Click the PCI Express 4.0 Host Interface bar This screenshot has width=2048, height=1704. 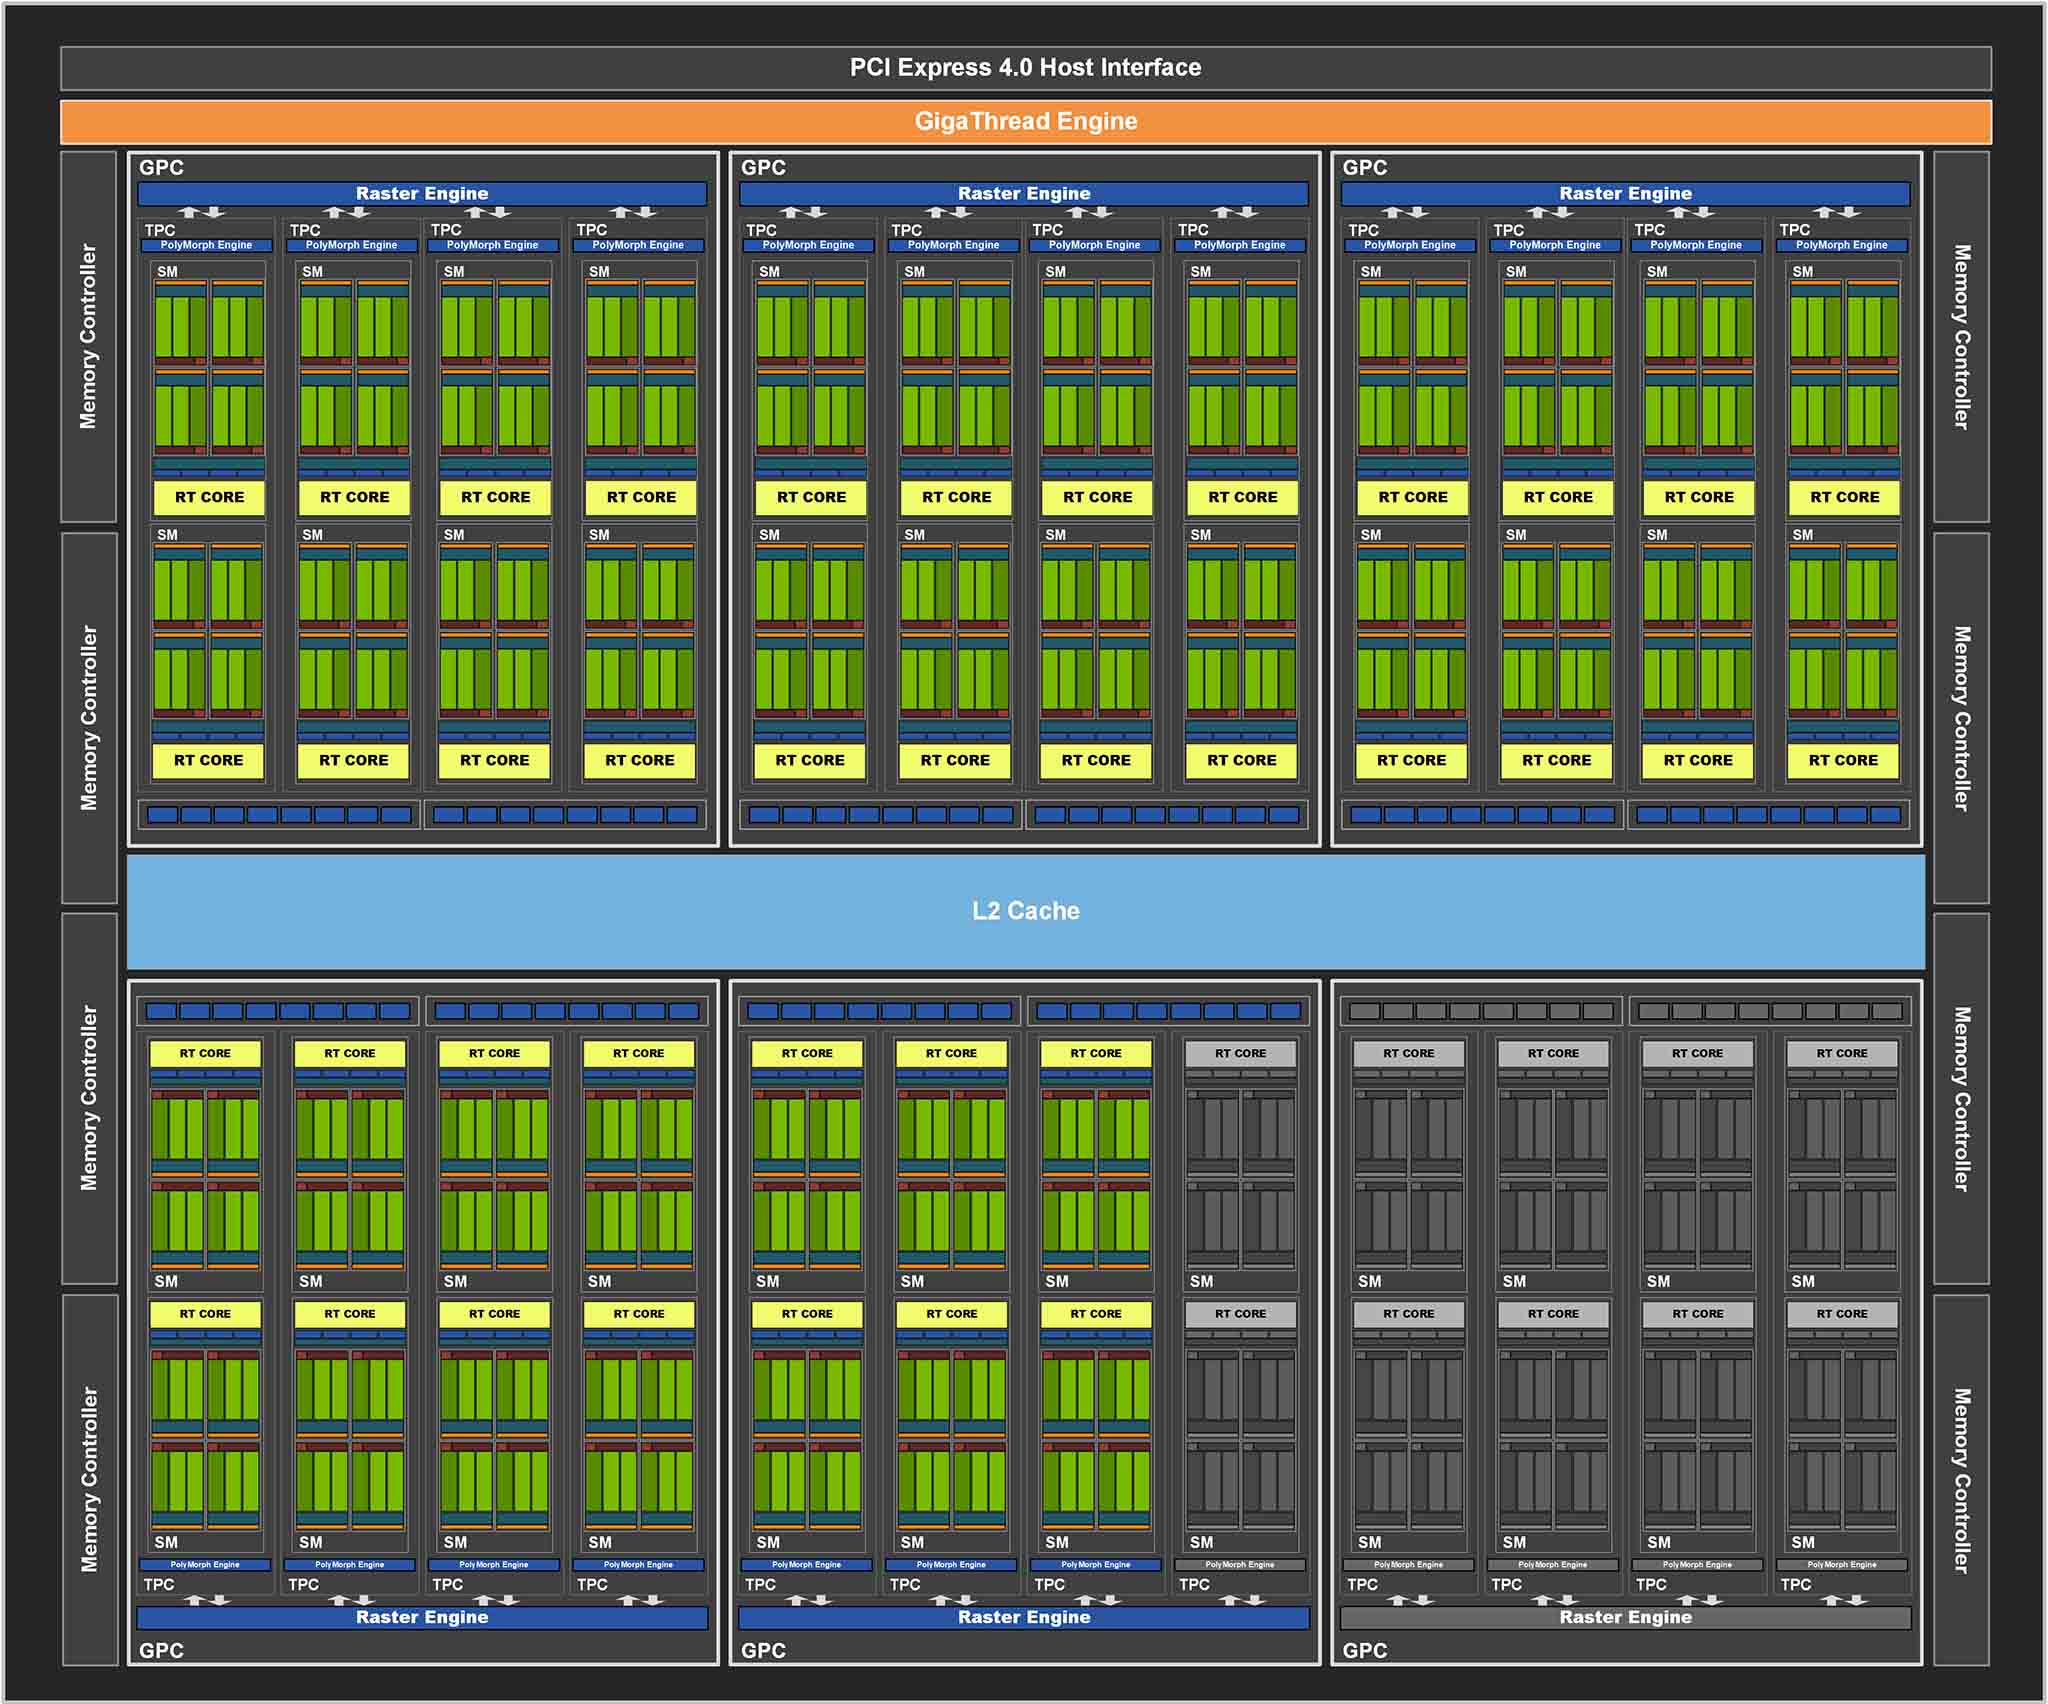tap(1025, 68)
